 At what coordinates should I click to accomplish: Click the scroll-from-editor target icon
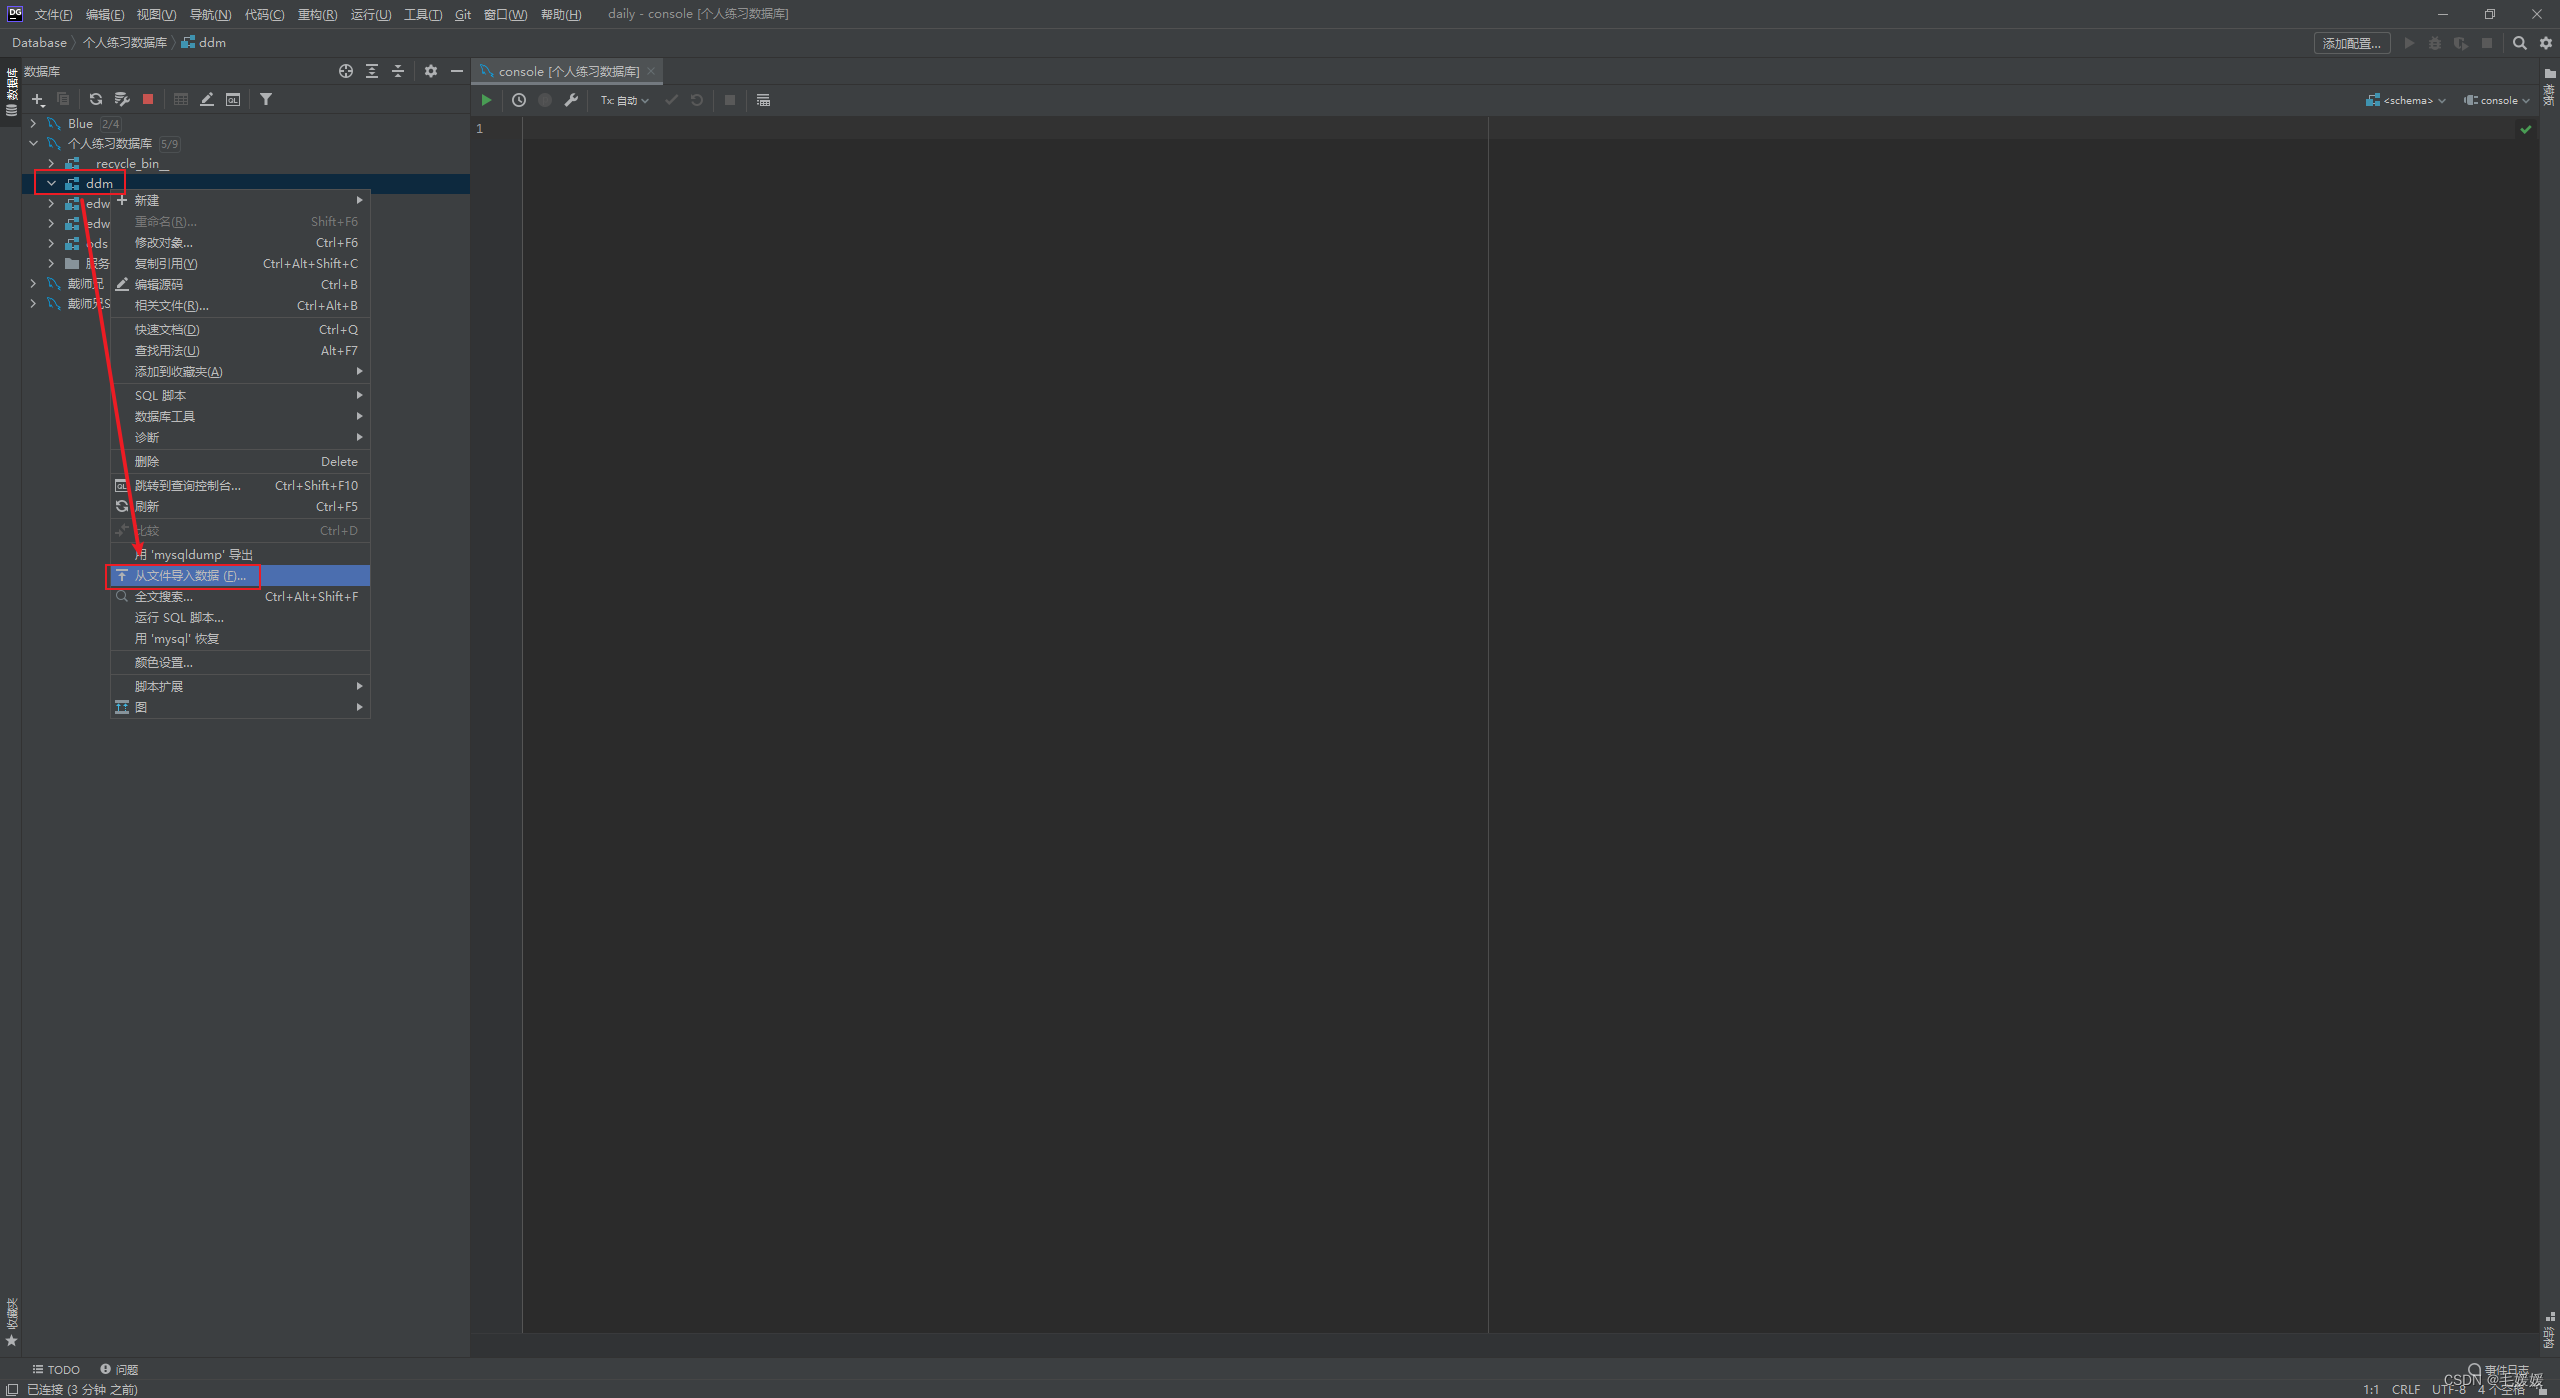tap(346, 71)
